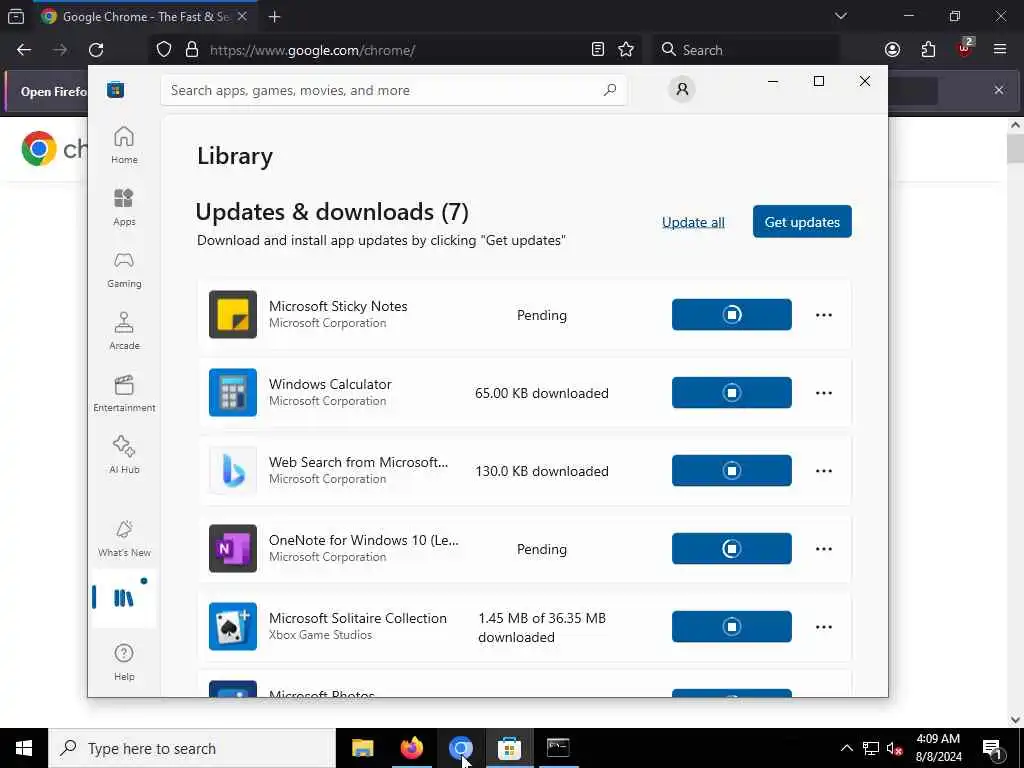Click the muted volume tray icon

[x=894, y=748]
